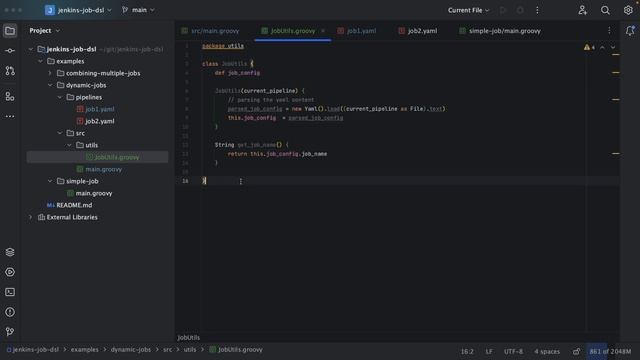Open the Run tool window
The image size is (640, 360).
[10, 272]
